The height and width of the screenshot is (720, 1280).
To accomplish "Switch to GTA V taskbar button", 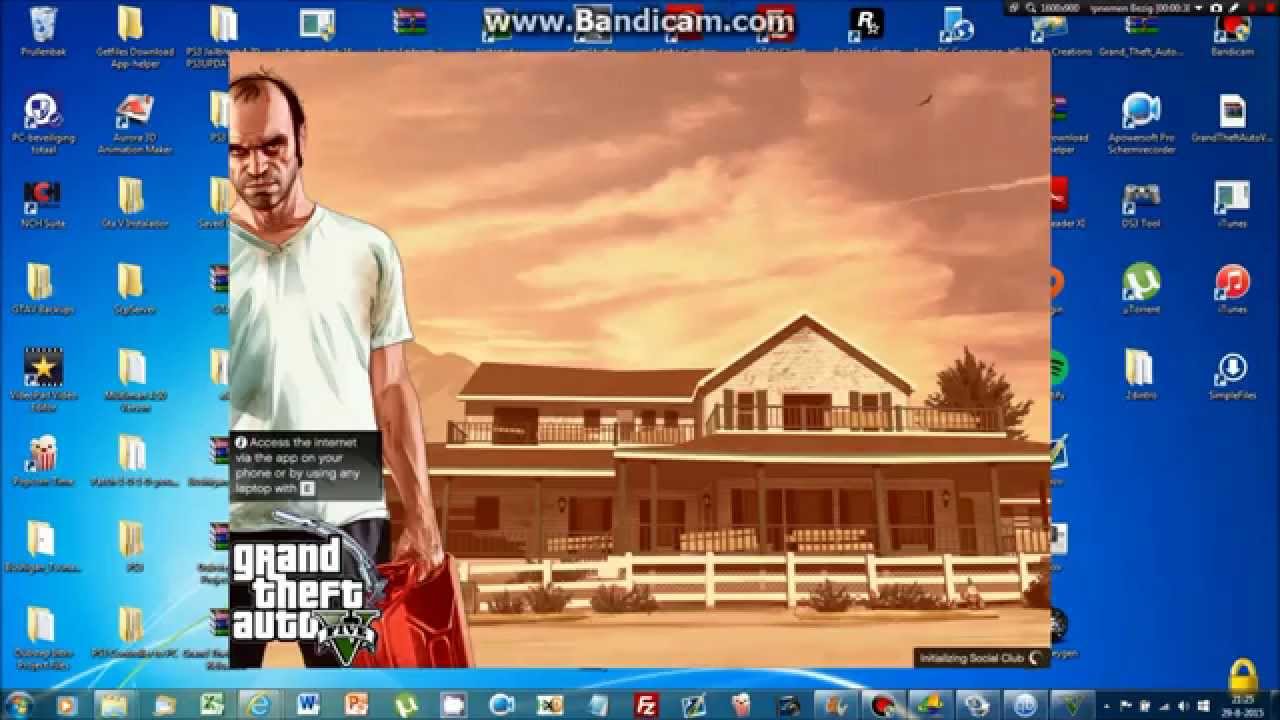I will click(1074, 704).
